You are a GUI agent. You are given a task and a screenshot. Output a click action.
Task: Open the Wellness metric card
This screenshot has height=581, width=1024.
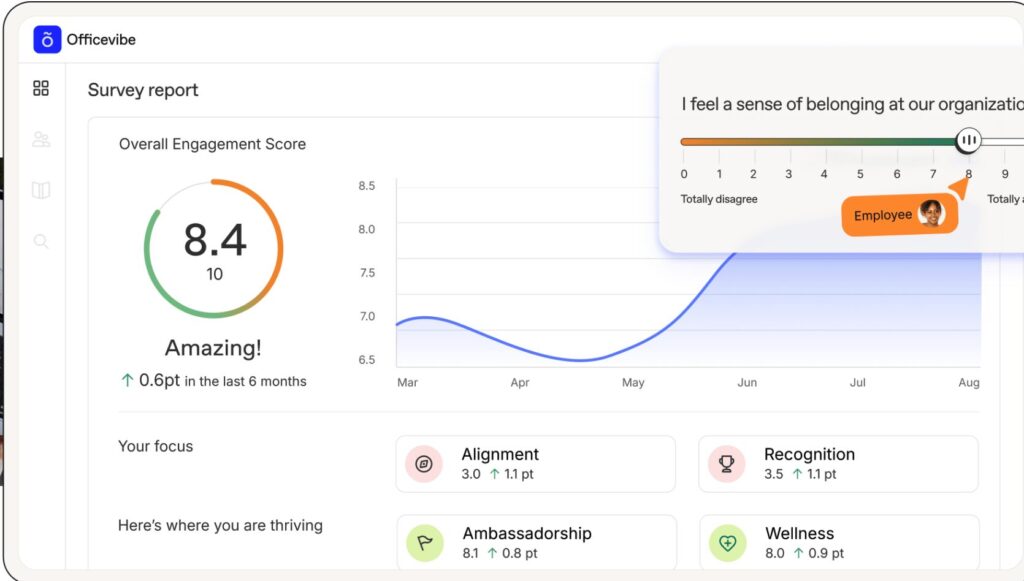(x=839, y=542)
